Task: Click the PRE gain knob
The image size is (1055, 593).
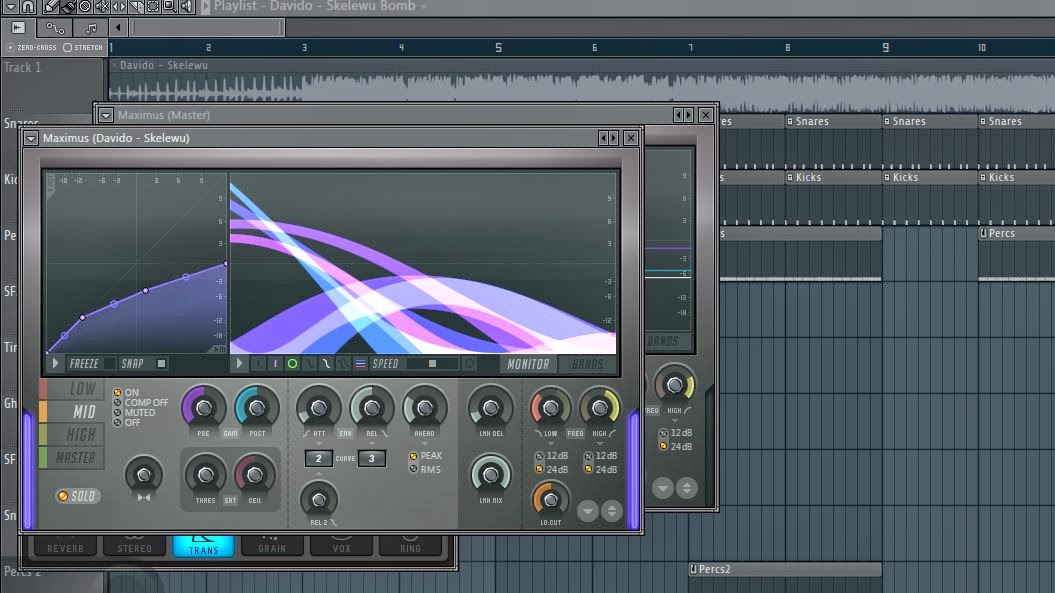Action: pyautogui.click(x=203, y=407)
